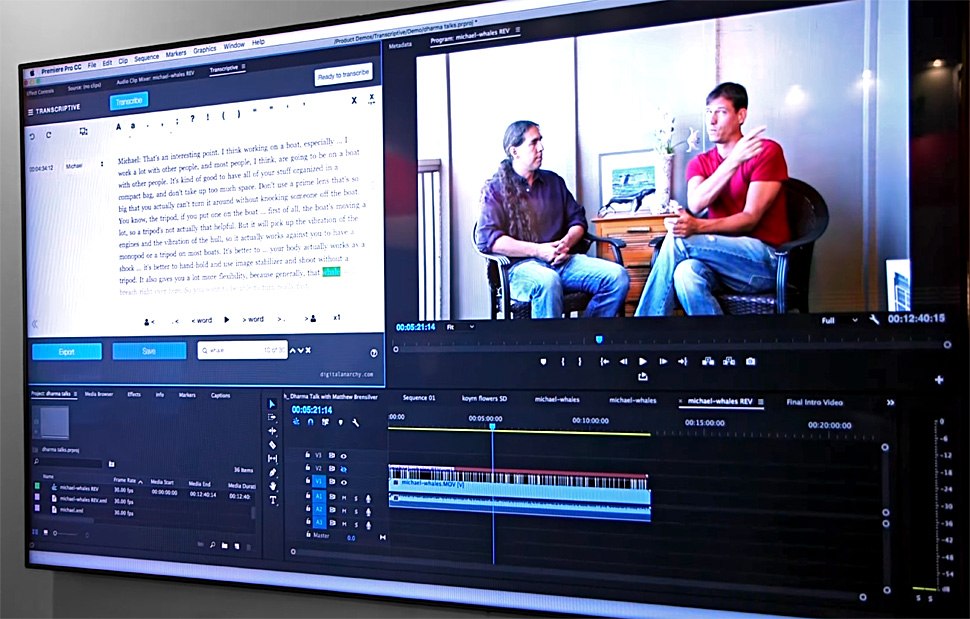The width and height of the screenshot is (970, 619).
Task: Open timeline display settings wrench
Action: click(356, 423)
